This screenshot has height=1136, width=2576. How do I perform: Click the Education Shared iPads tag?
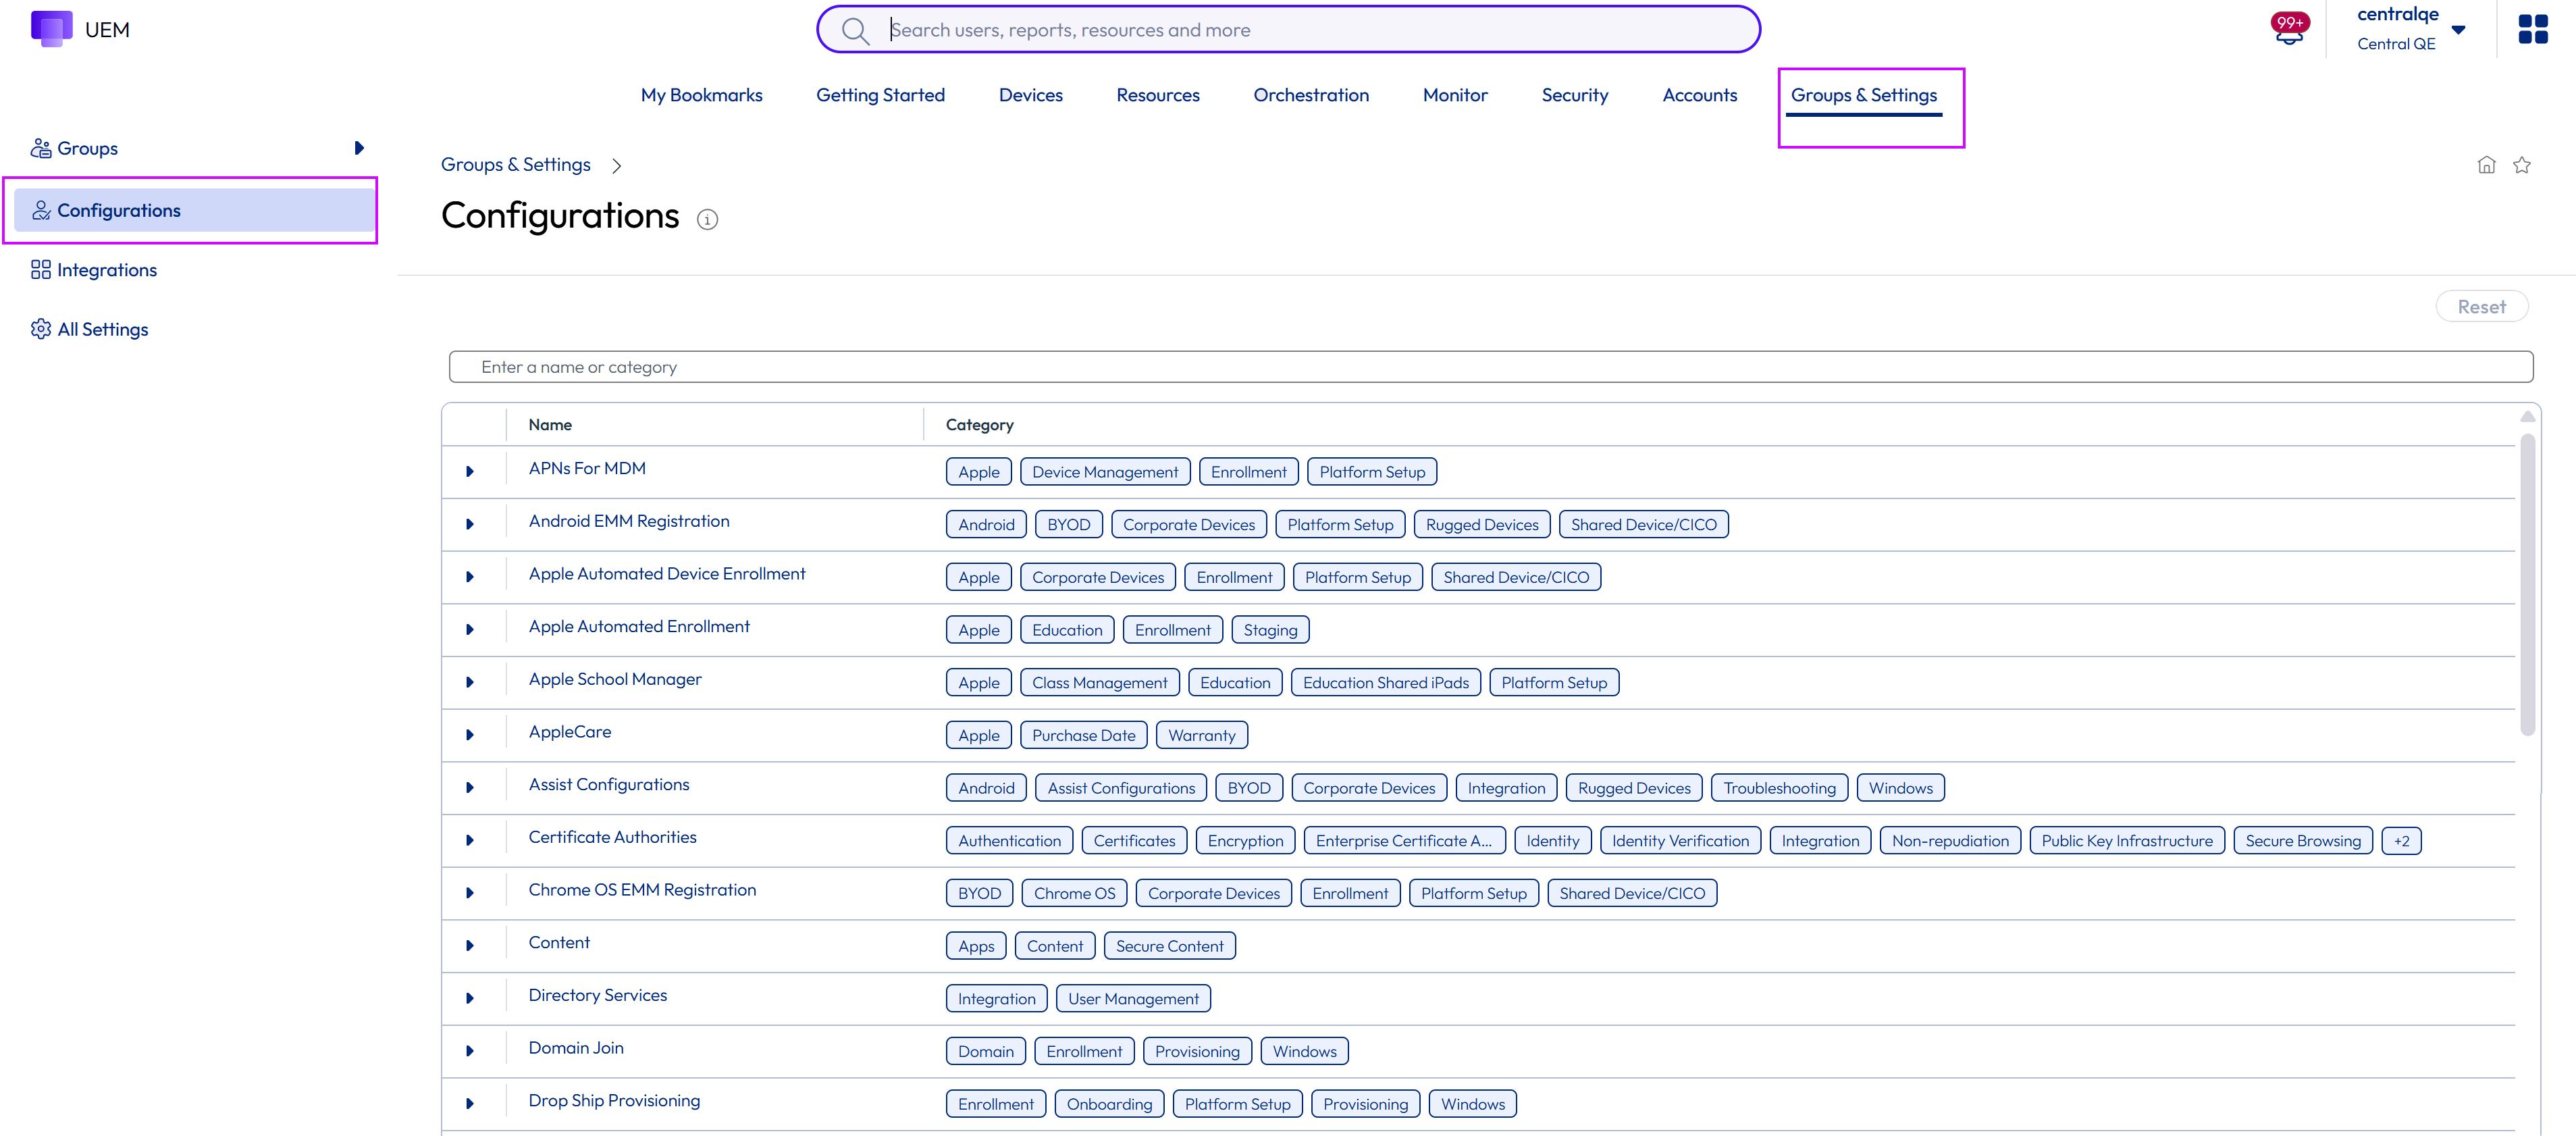pyautogui.click(x=1385, y=683)
